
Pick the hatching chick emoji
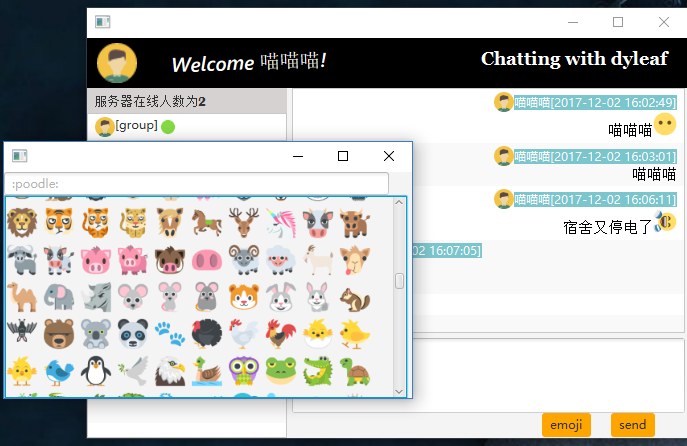click(318, 334)
